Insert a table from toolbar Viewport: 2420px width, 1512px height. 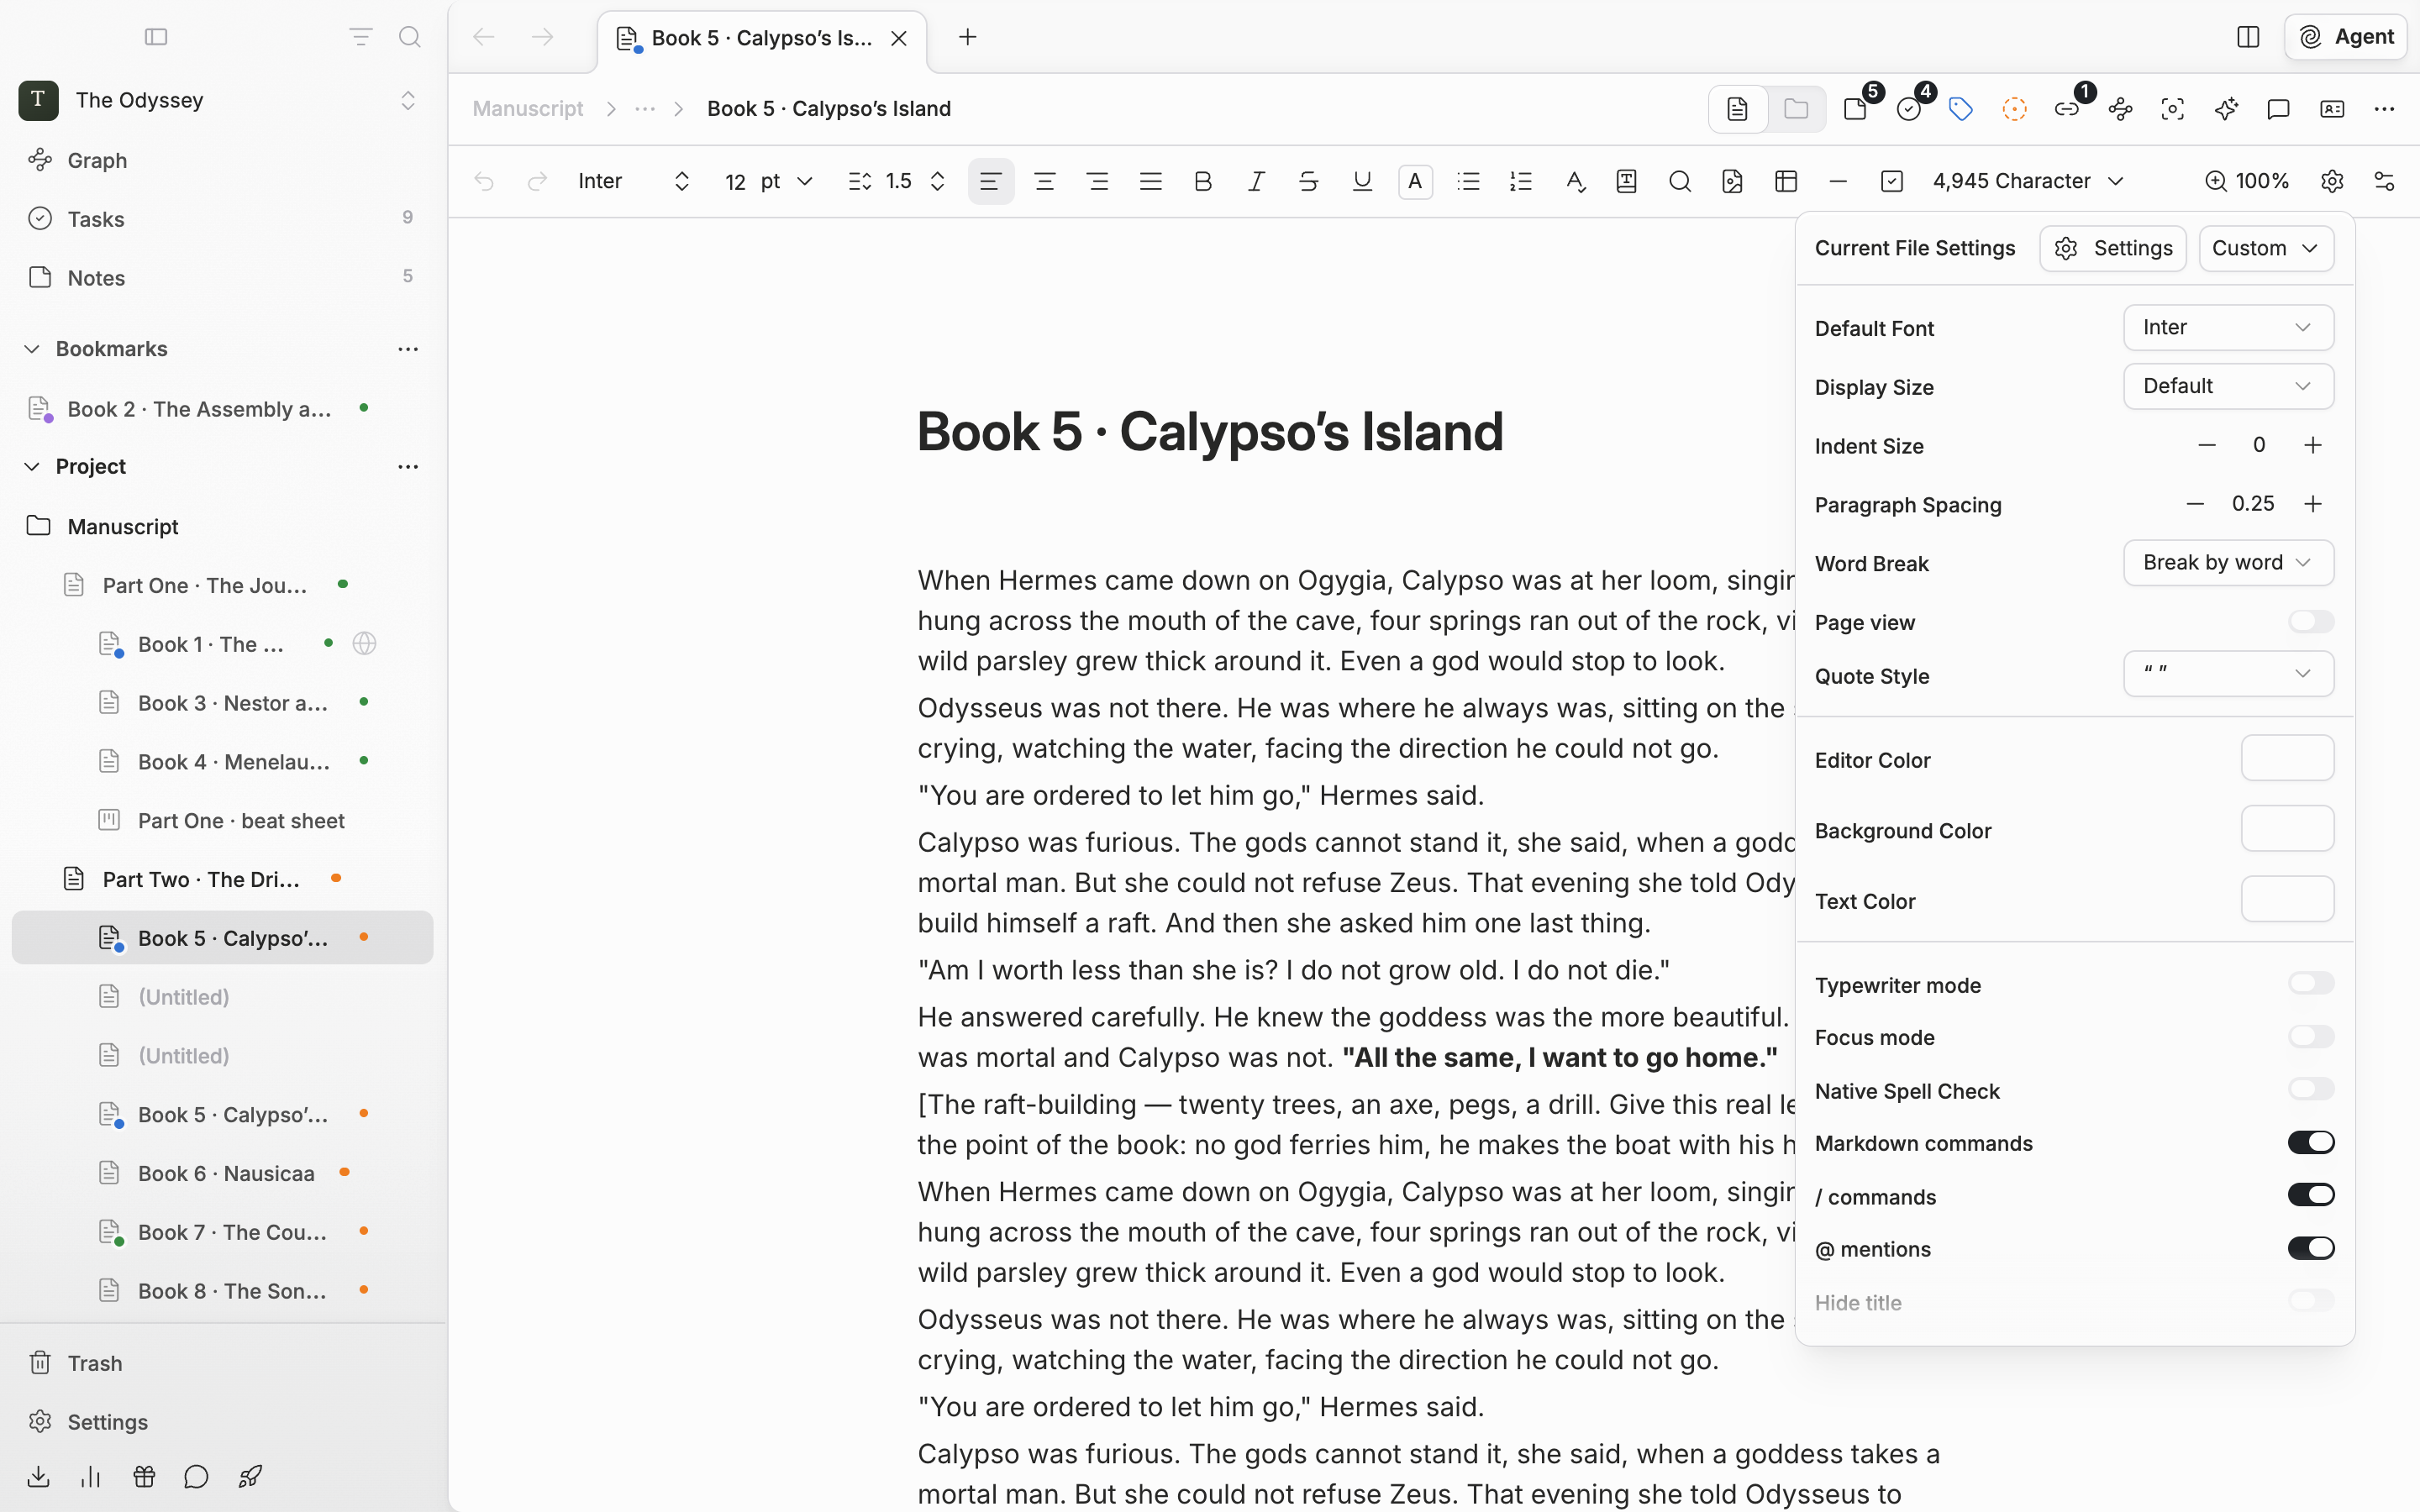tap(1786, 181)
